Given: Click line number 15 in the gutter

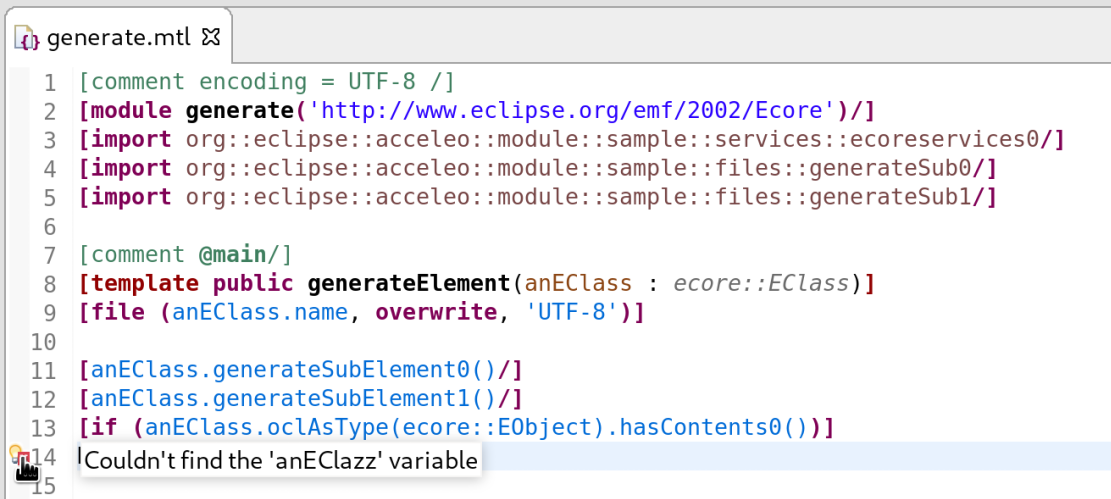Looking at the screenshot, I should pyautogui.click(x=43, y=487).
